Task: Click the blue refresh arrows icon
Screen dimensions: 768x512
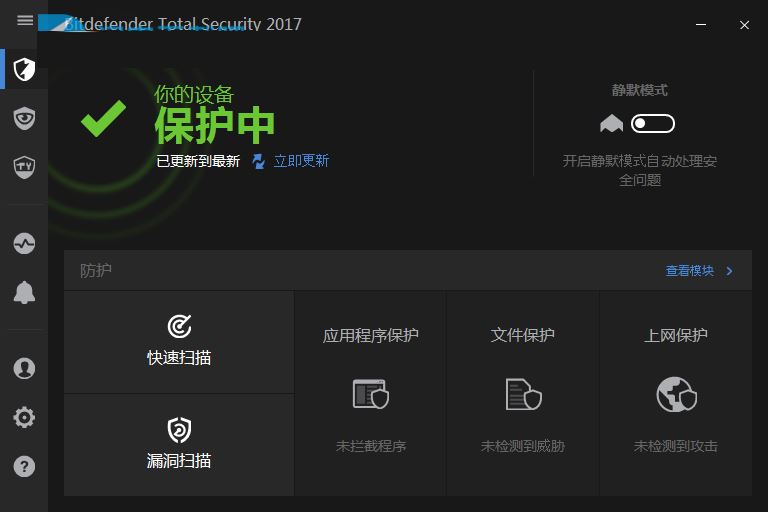Action: [259, 161]
